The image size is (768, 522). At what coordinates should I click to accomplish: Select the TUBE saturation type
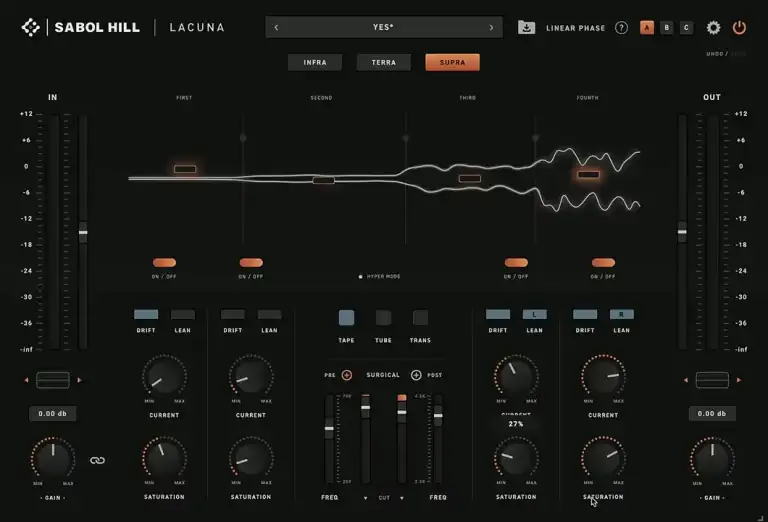tap(383, 318)
